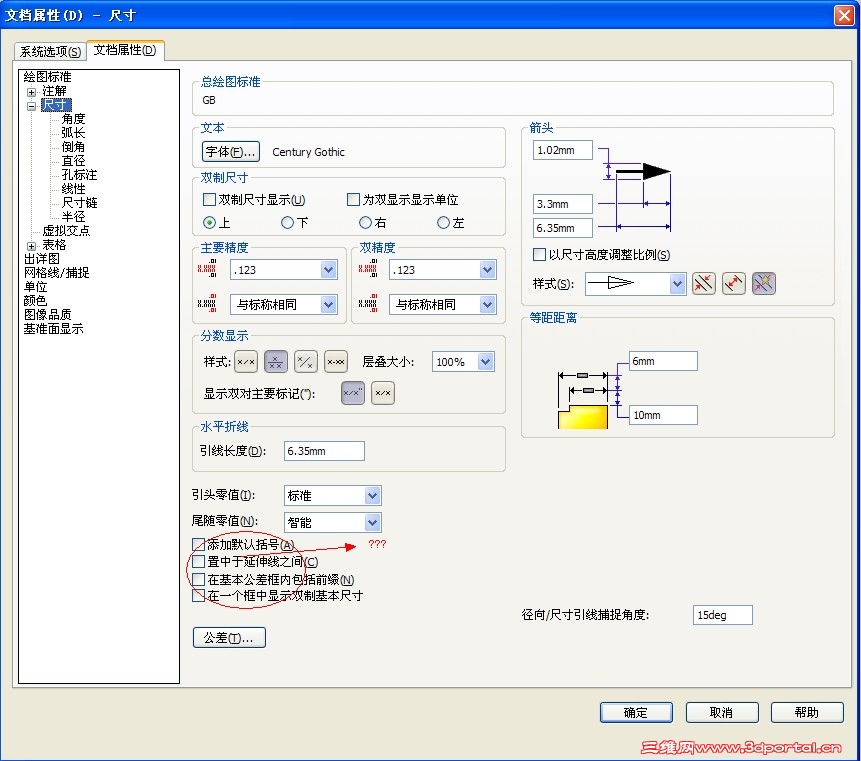Open primary tolerance 与标称相同 dropdown
Viewport: 861px width, 761px height.
click(328, 304)
